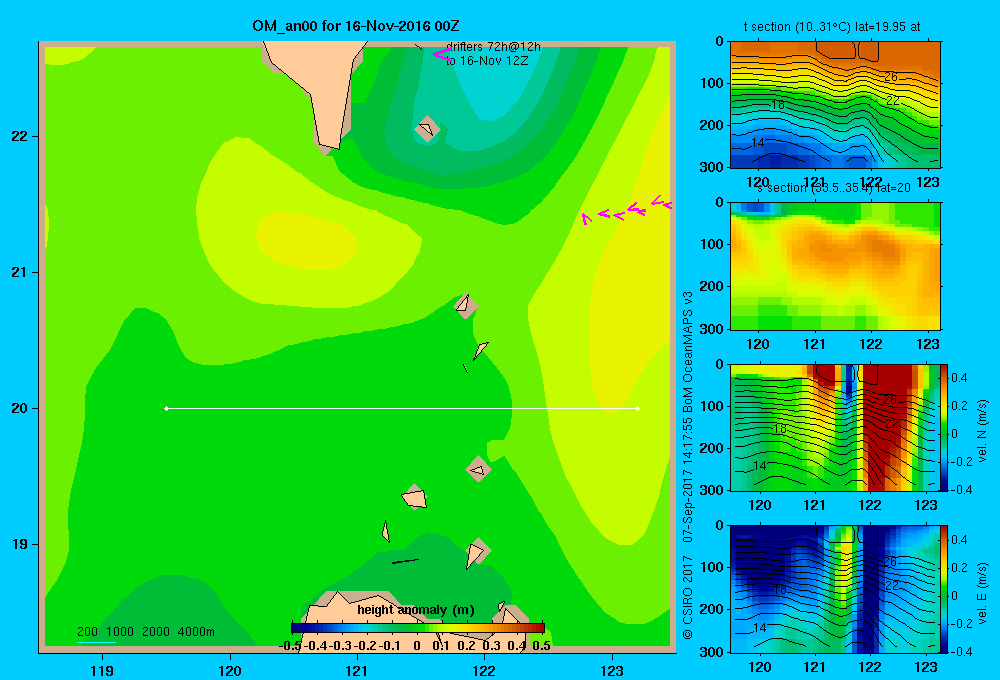The width and height of the screenshot is (1000, 680).
Task: Click the magenta drifter arrow beside drifters label
Action: (x=441, y=54)
